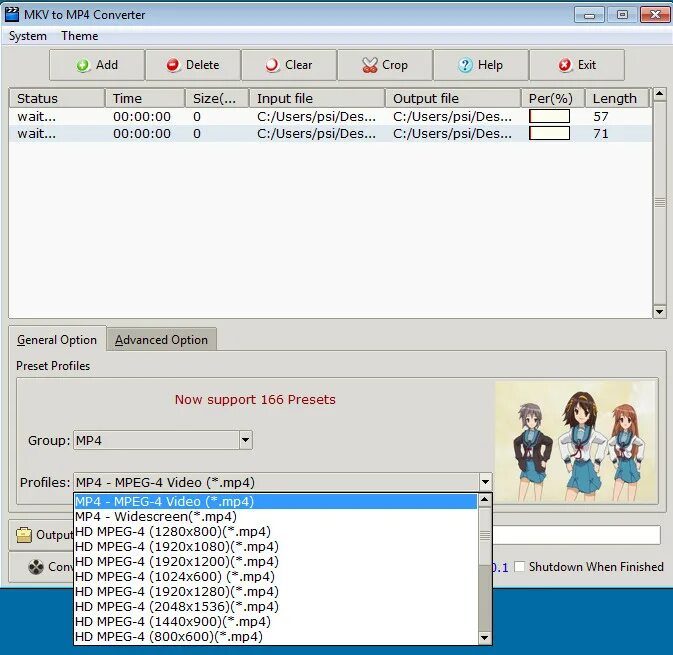Screen dimensions: 673x655
Task: Click the profiles list scrollbar thumb
Action: pyautogui.click(x=485, y=535)
